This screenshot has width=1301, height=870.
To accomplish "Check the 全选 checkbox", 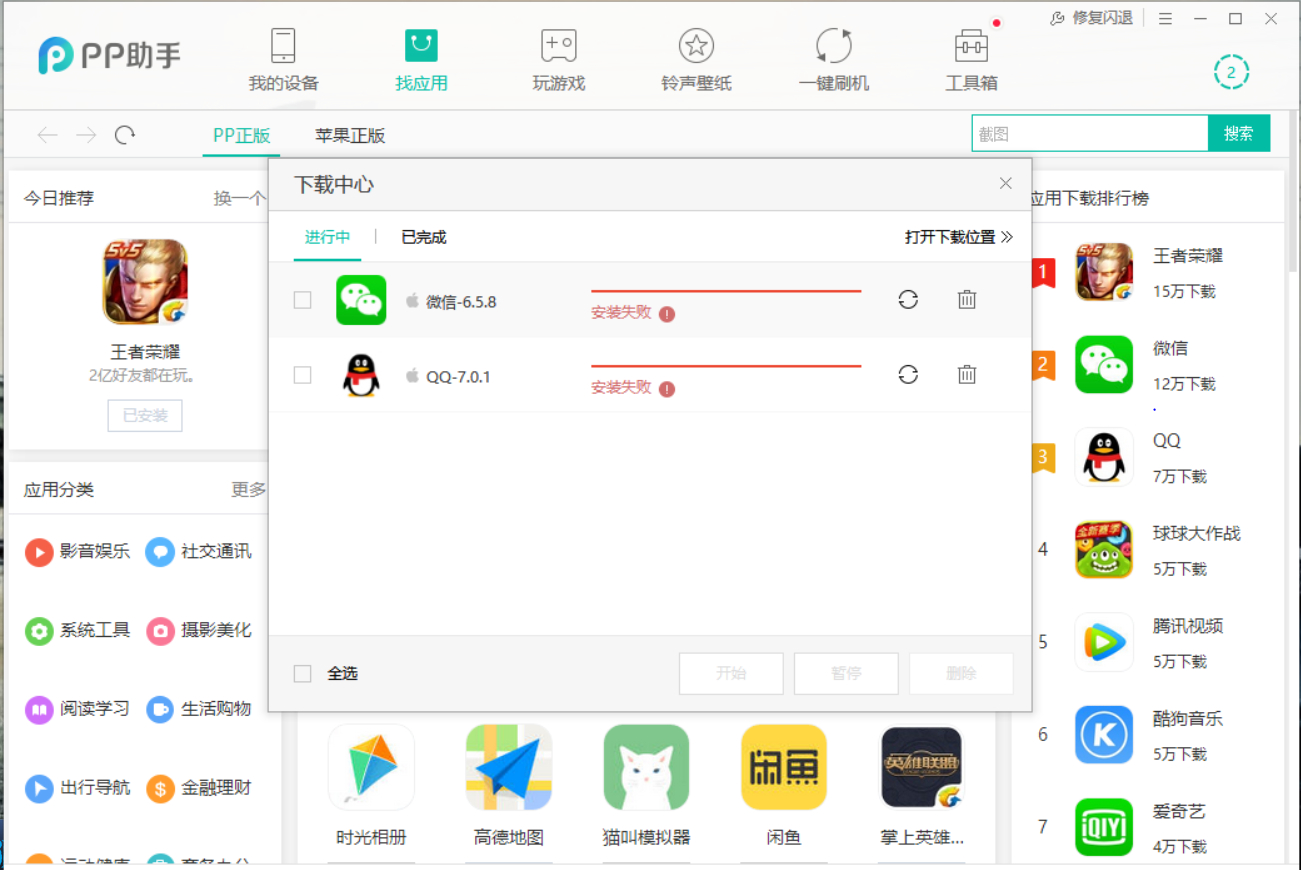I will click(302, 674).
